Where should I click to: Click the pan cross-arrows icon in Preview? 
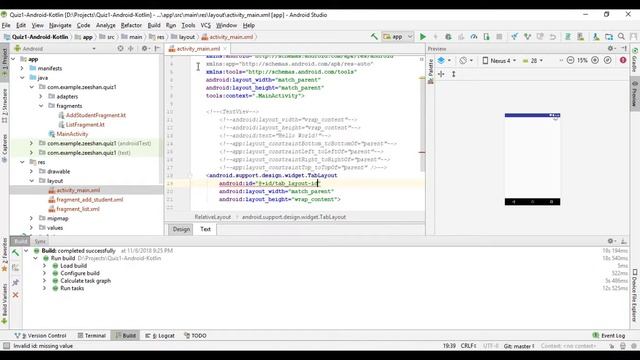click(441, 74)
